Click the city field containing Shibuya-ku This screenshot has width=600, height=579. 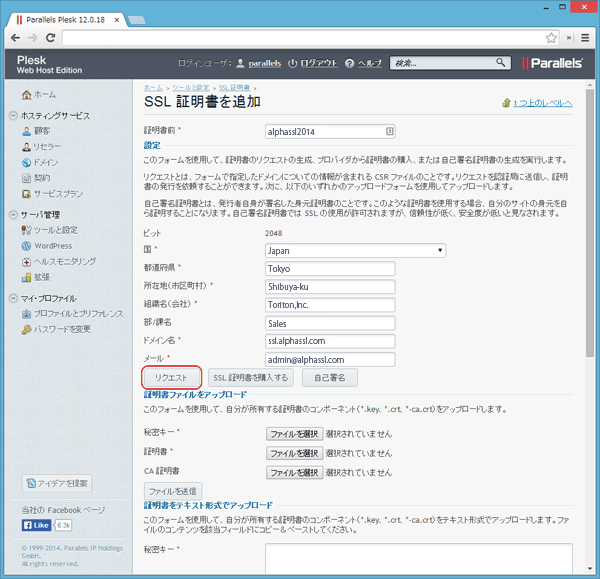click(330, 287)
